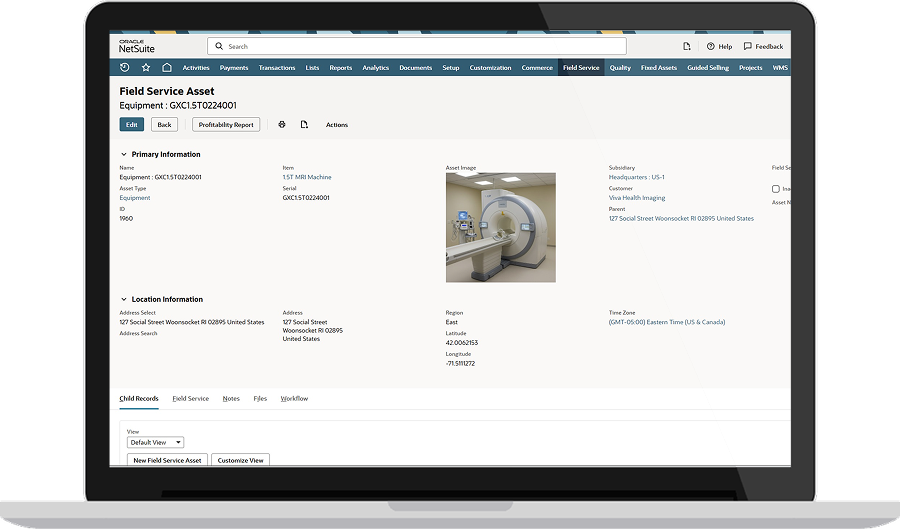Image resolution: width=900 pixels, height=529 pixels.
Task: Click the Oracle NetSuite logo
Action: [137, 46]
